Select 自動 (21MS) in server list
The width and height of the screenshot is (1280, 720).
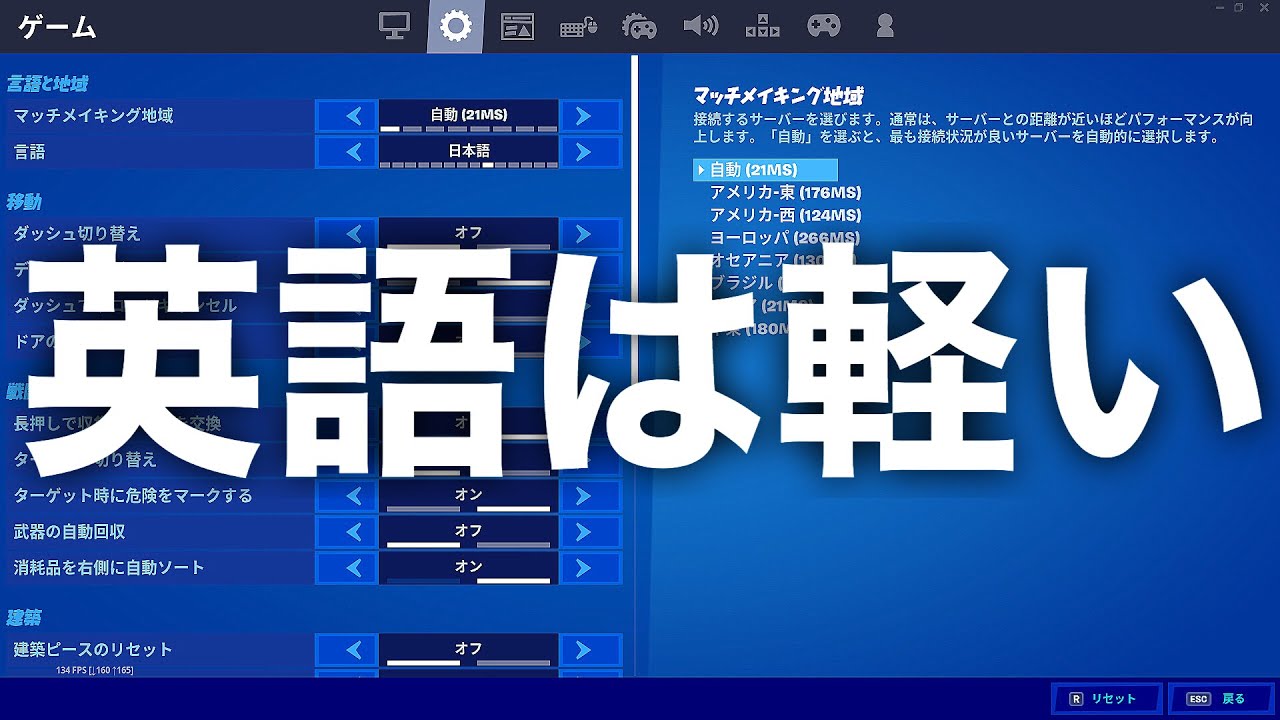(765, 170)
